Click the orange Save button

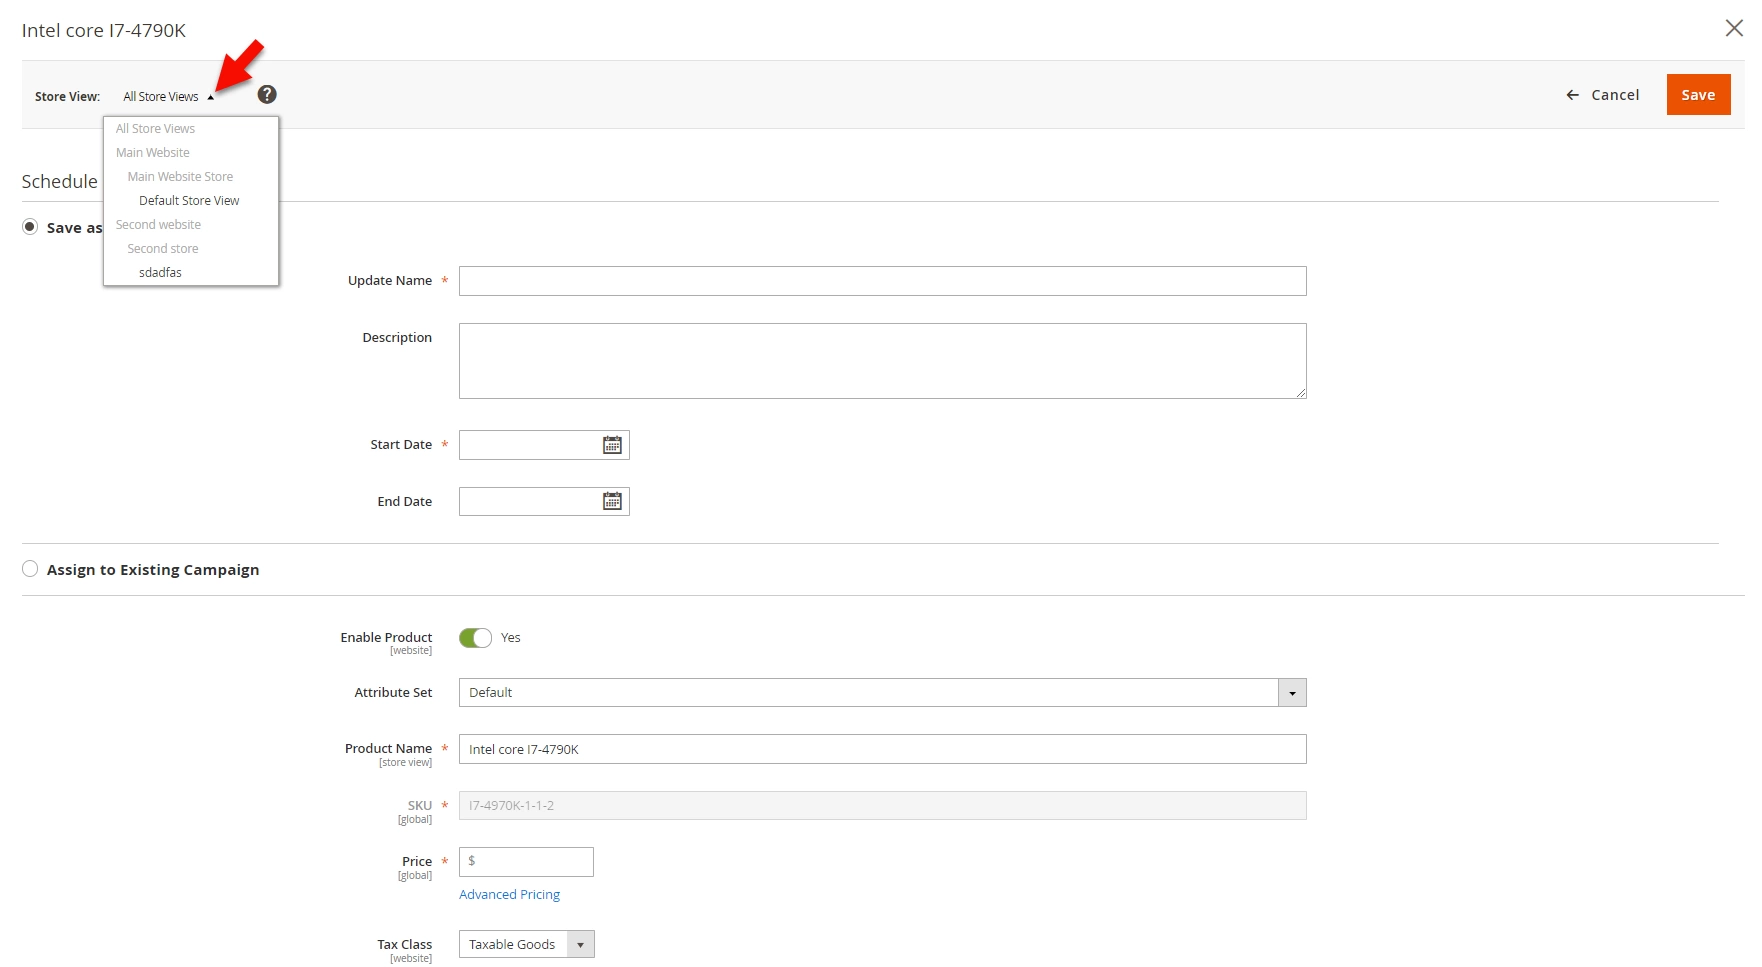(x=1698, y=95)
